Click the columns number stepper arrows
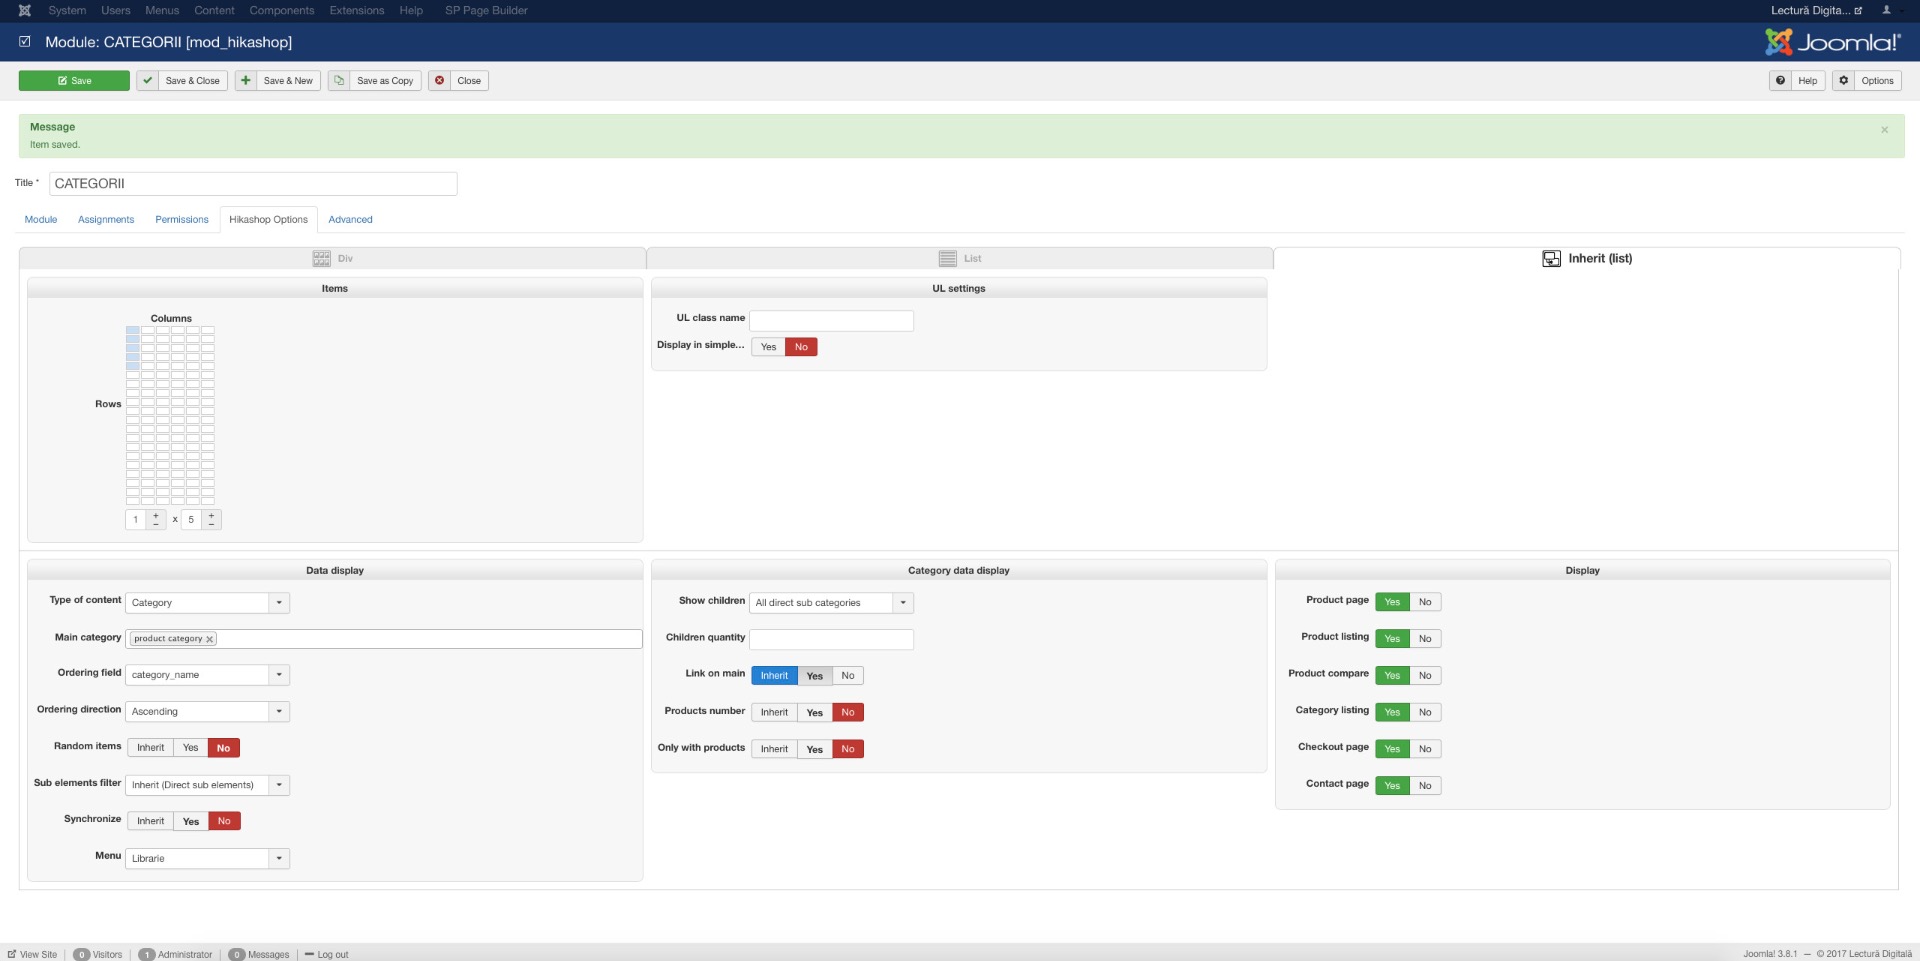Screen dimensions: 1920x961 point(156,520)
